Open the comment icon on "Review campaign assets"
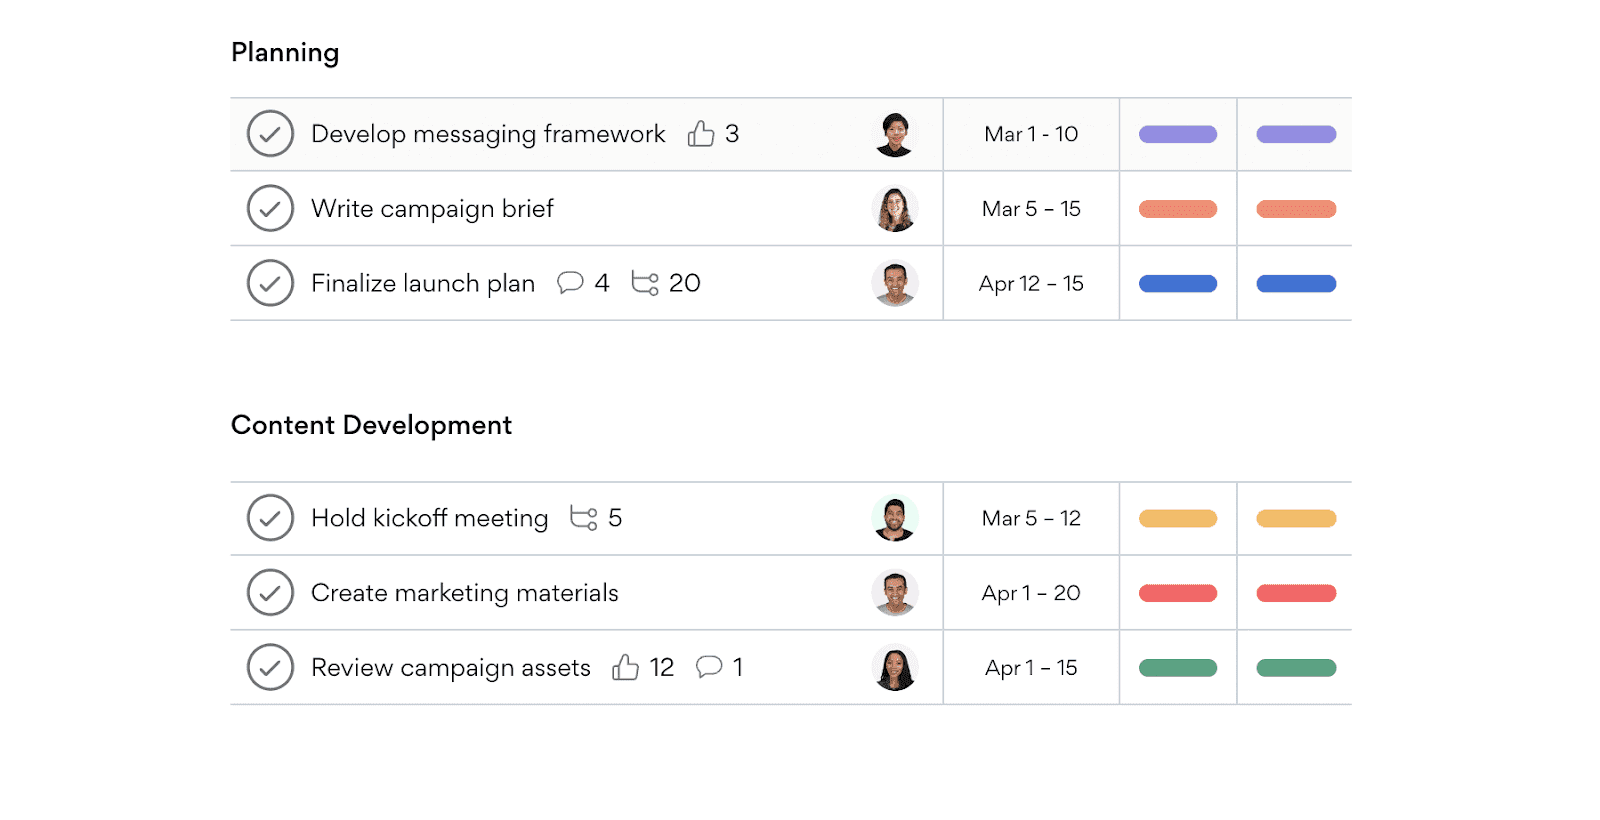Image resolution: width=1600 pixels, height=820 pixels. [x=710, y=667]
